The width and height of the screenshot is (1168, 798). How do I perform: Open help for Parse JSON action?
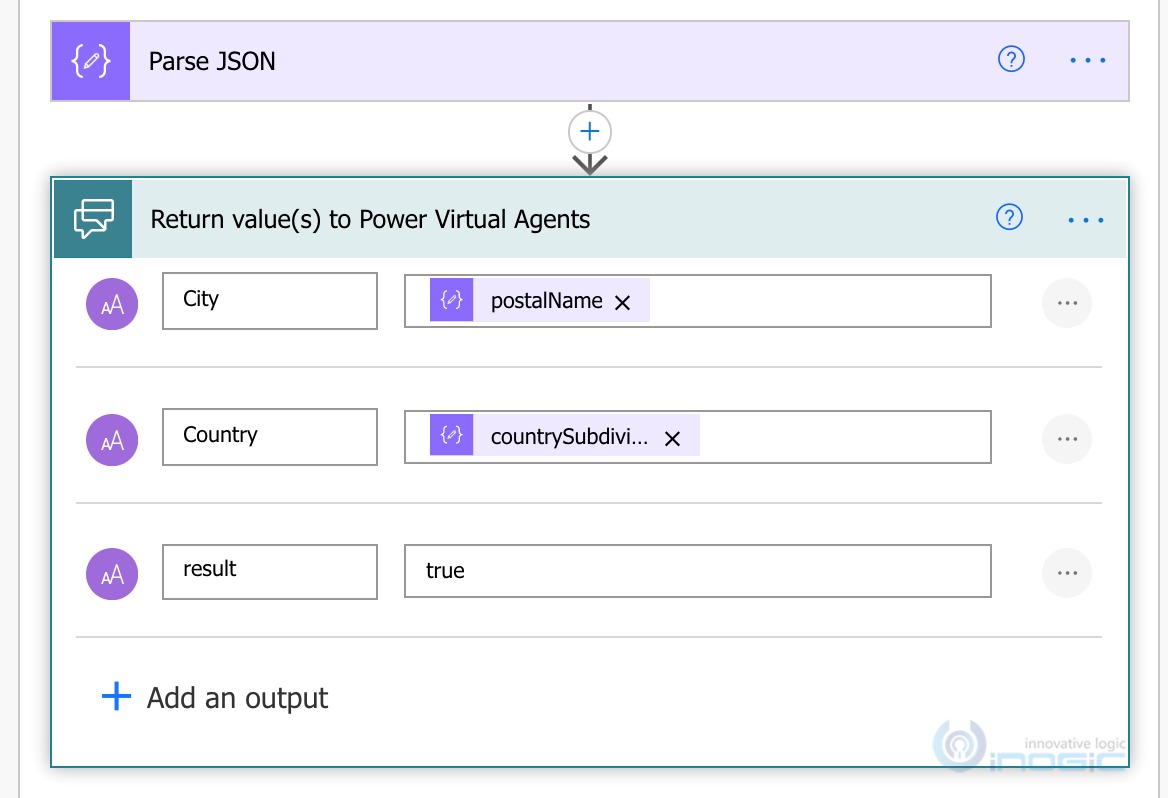(1011, 60)
